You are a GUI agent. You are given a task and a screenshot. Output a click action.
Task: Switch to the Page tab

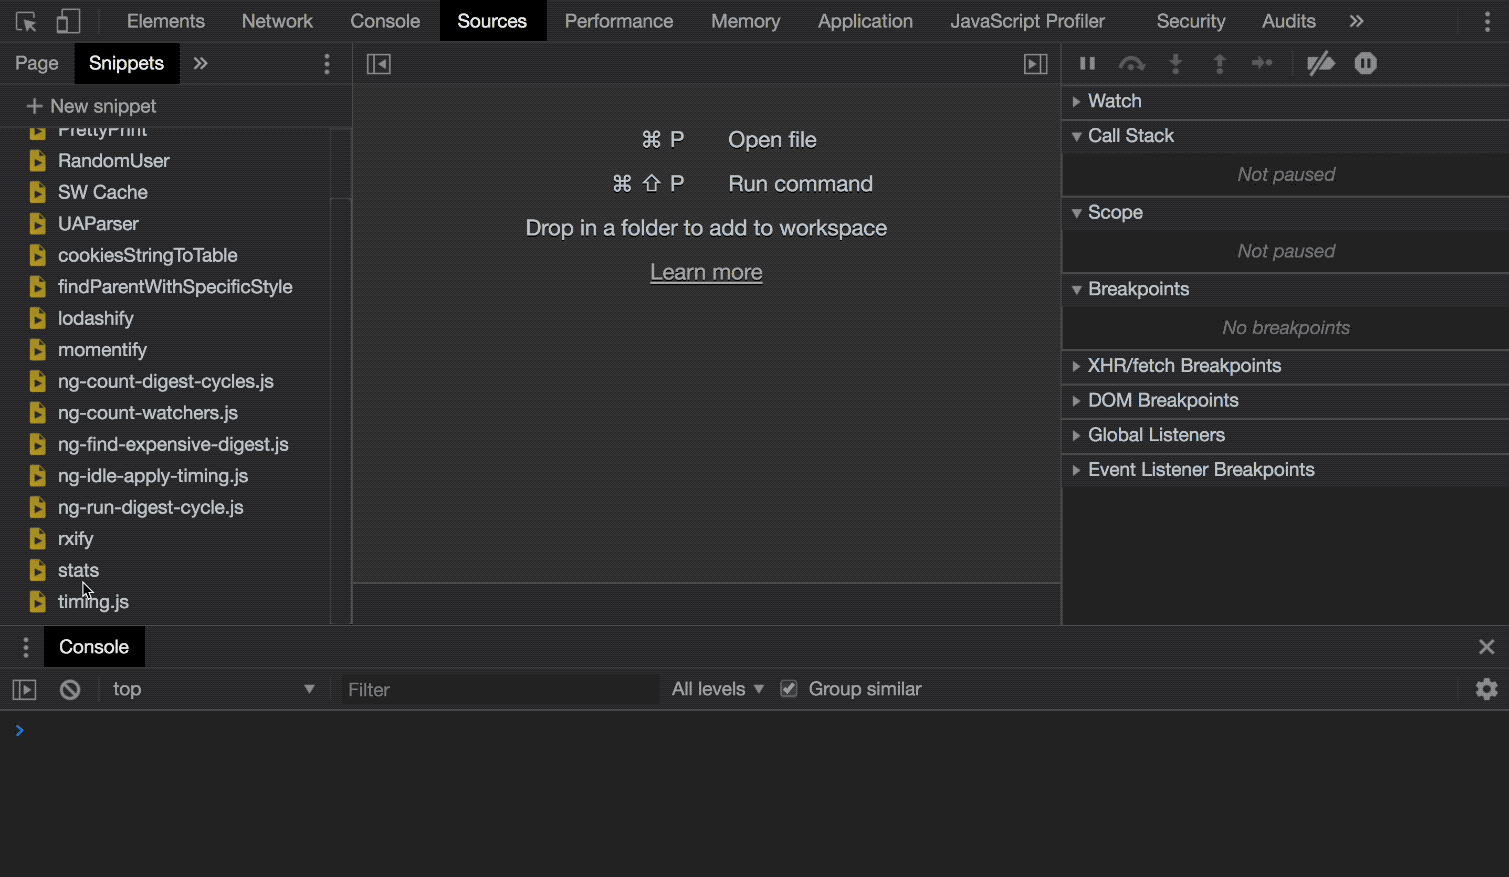[x=37, y=63]
